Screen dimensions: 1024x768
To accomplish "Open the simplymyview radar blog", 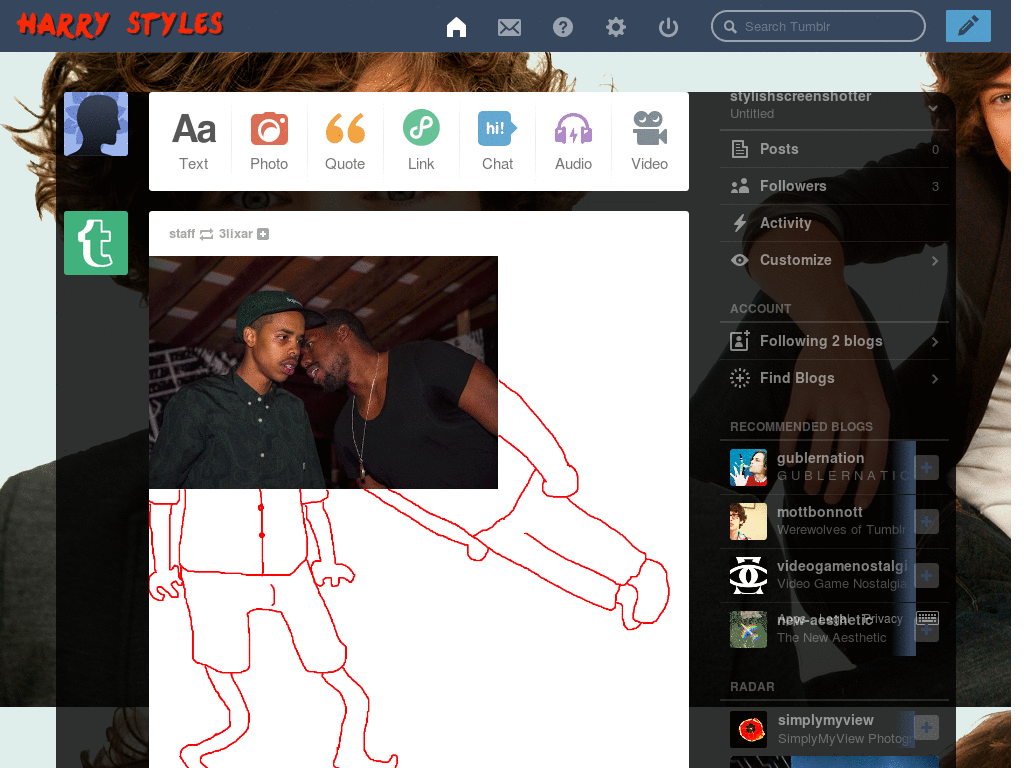I will coord(825,720).
